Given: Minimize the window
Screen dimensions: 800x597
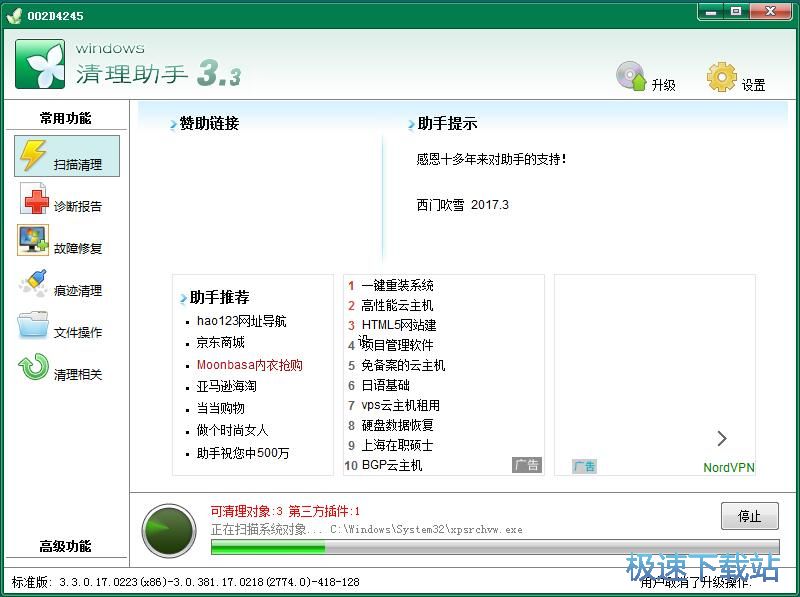Looking at the screenshot, I should pos(711,11).
